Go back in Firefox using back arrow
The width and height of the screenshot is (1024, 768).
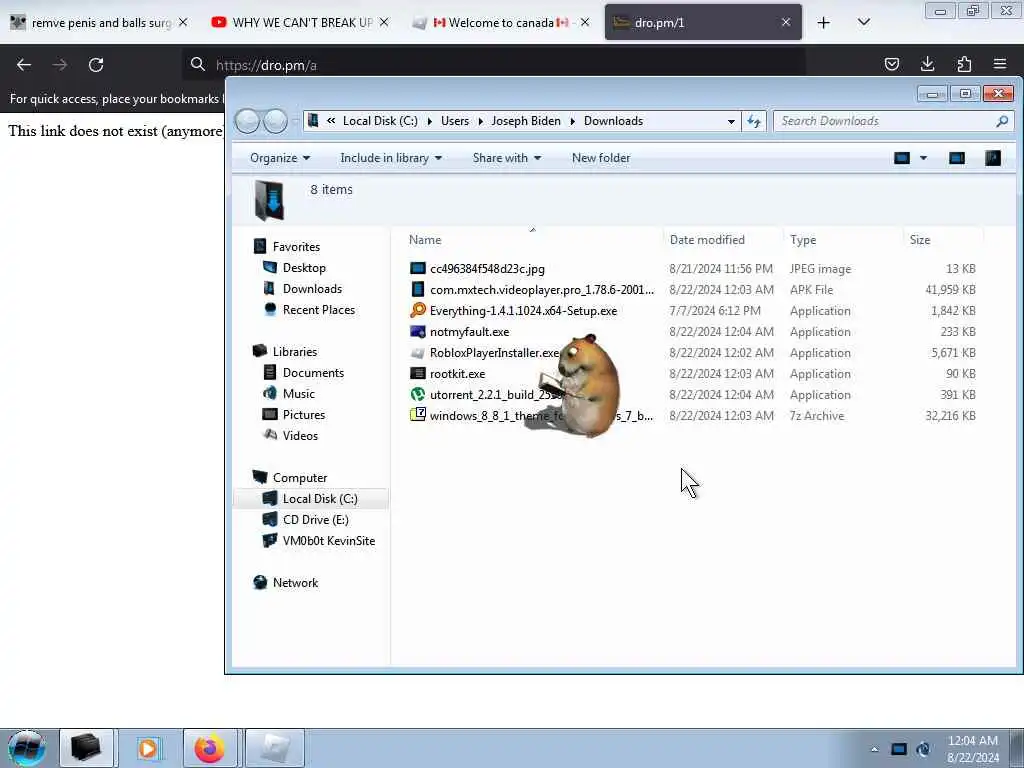pyautogui.click(x=24, y=65)
